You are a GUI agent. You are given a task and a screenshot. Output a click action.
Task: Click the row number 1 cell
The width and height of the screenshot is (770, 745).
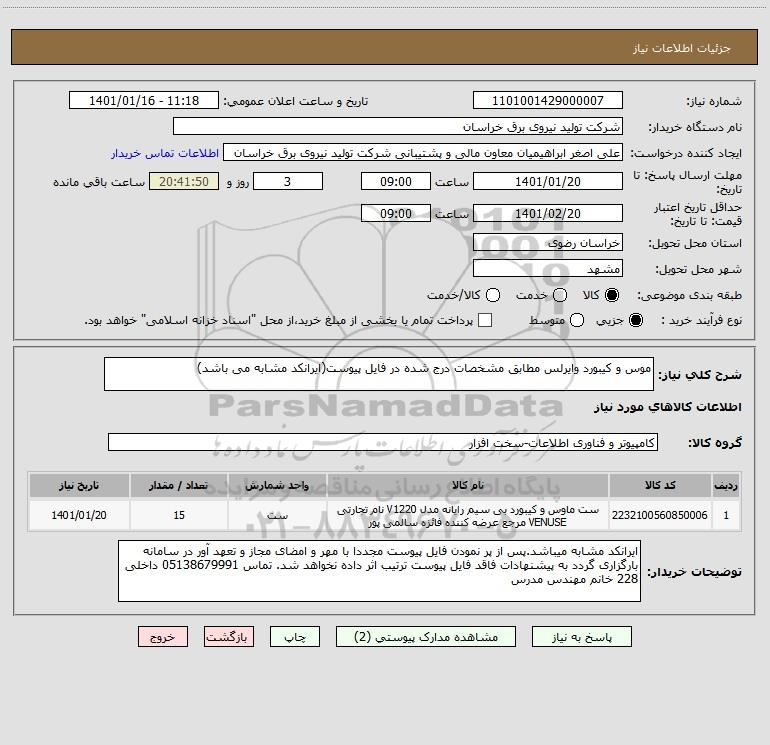coord(726,515)
